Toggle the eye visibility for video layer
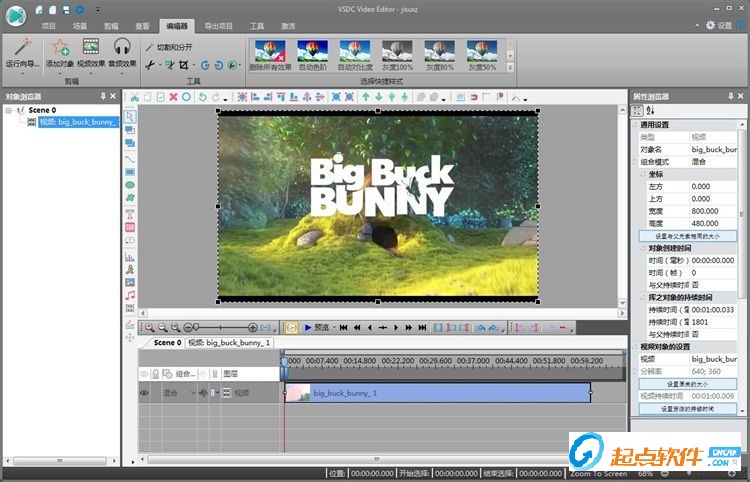 coord(144,393)
